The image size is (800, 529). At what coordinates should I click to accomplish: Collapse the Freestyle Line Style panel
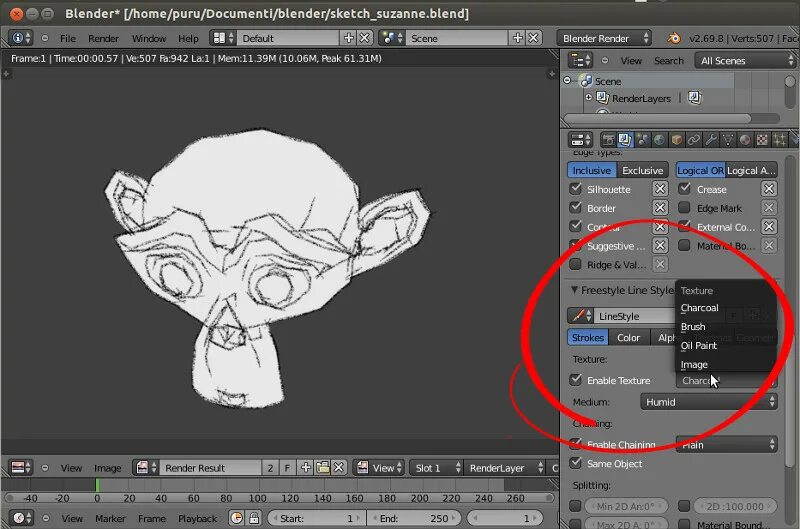coord(574,290)
